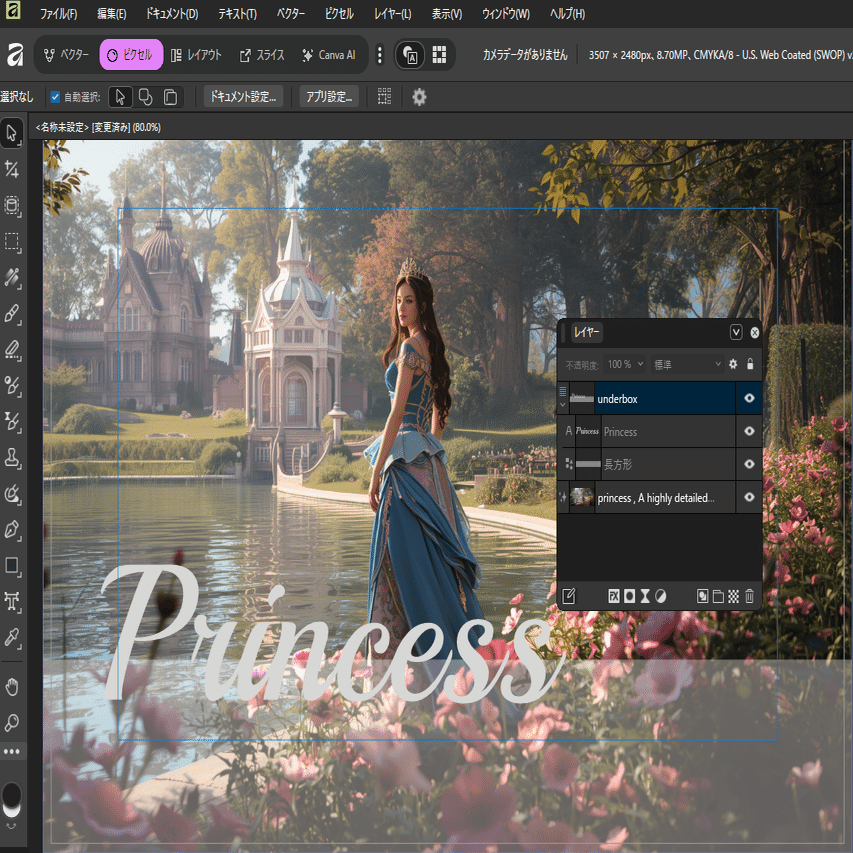Click the foreground color swatch circle
The width and height of the screenshot is (853, 853).
tap(11, 794)
